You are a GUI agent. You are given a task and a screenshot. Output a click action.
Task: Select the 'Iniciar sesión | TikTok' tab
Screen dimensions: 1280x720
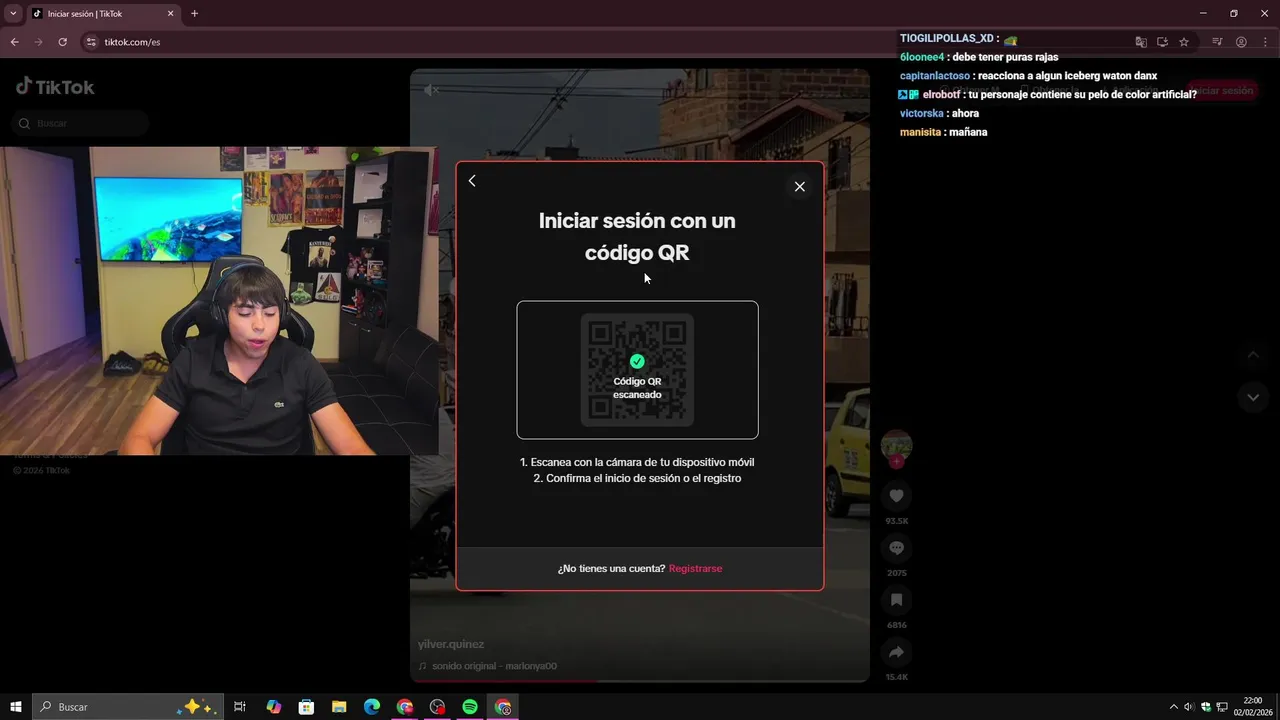pos(98,14)
